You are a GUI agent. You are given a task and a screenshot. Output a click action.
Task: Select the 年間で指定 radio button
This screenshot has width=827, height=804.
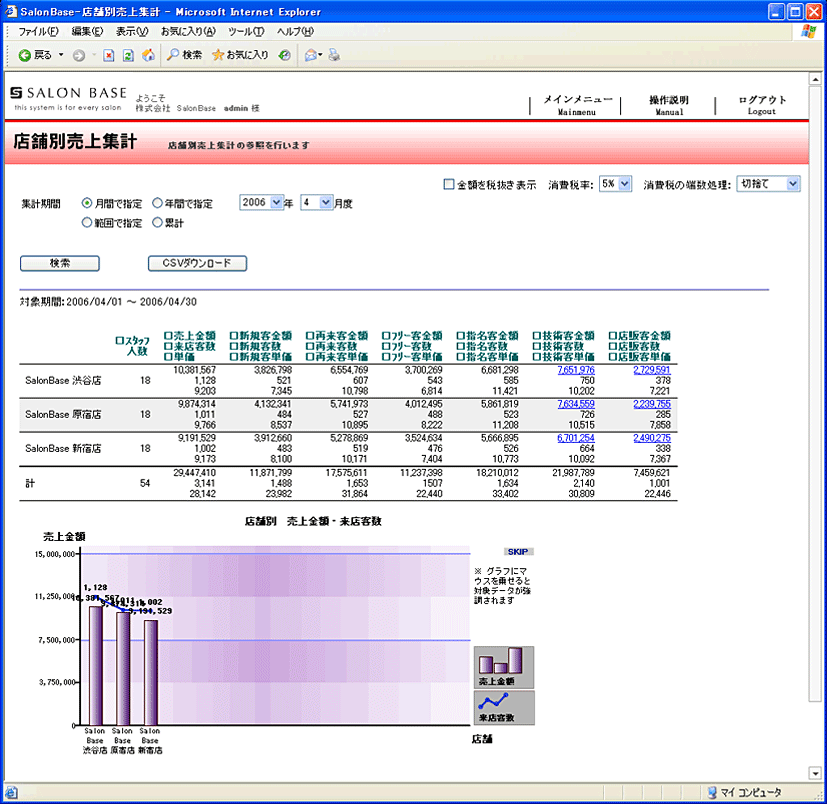click(x=157, y=203)
